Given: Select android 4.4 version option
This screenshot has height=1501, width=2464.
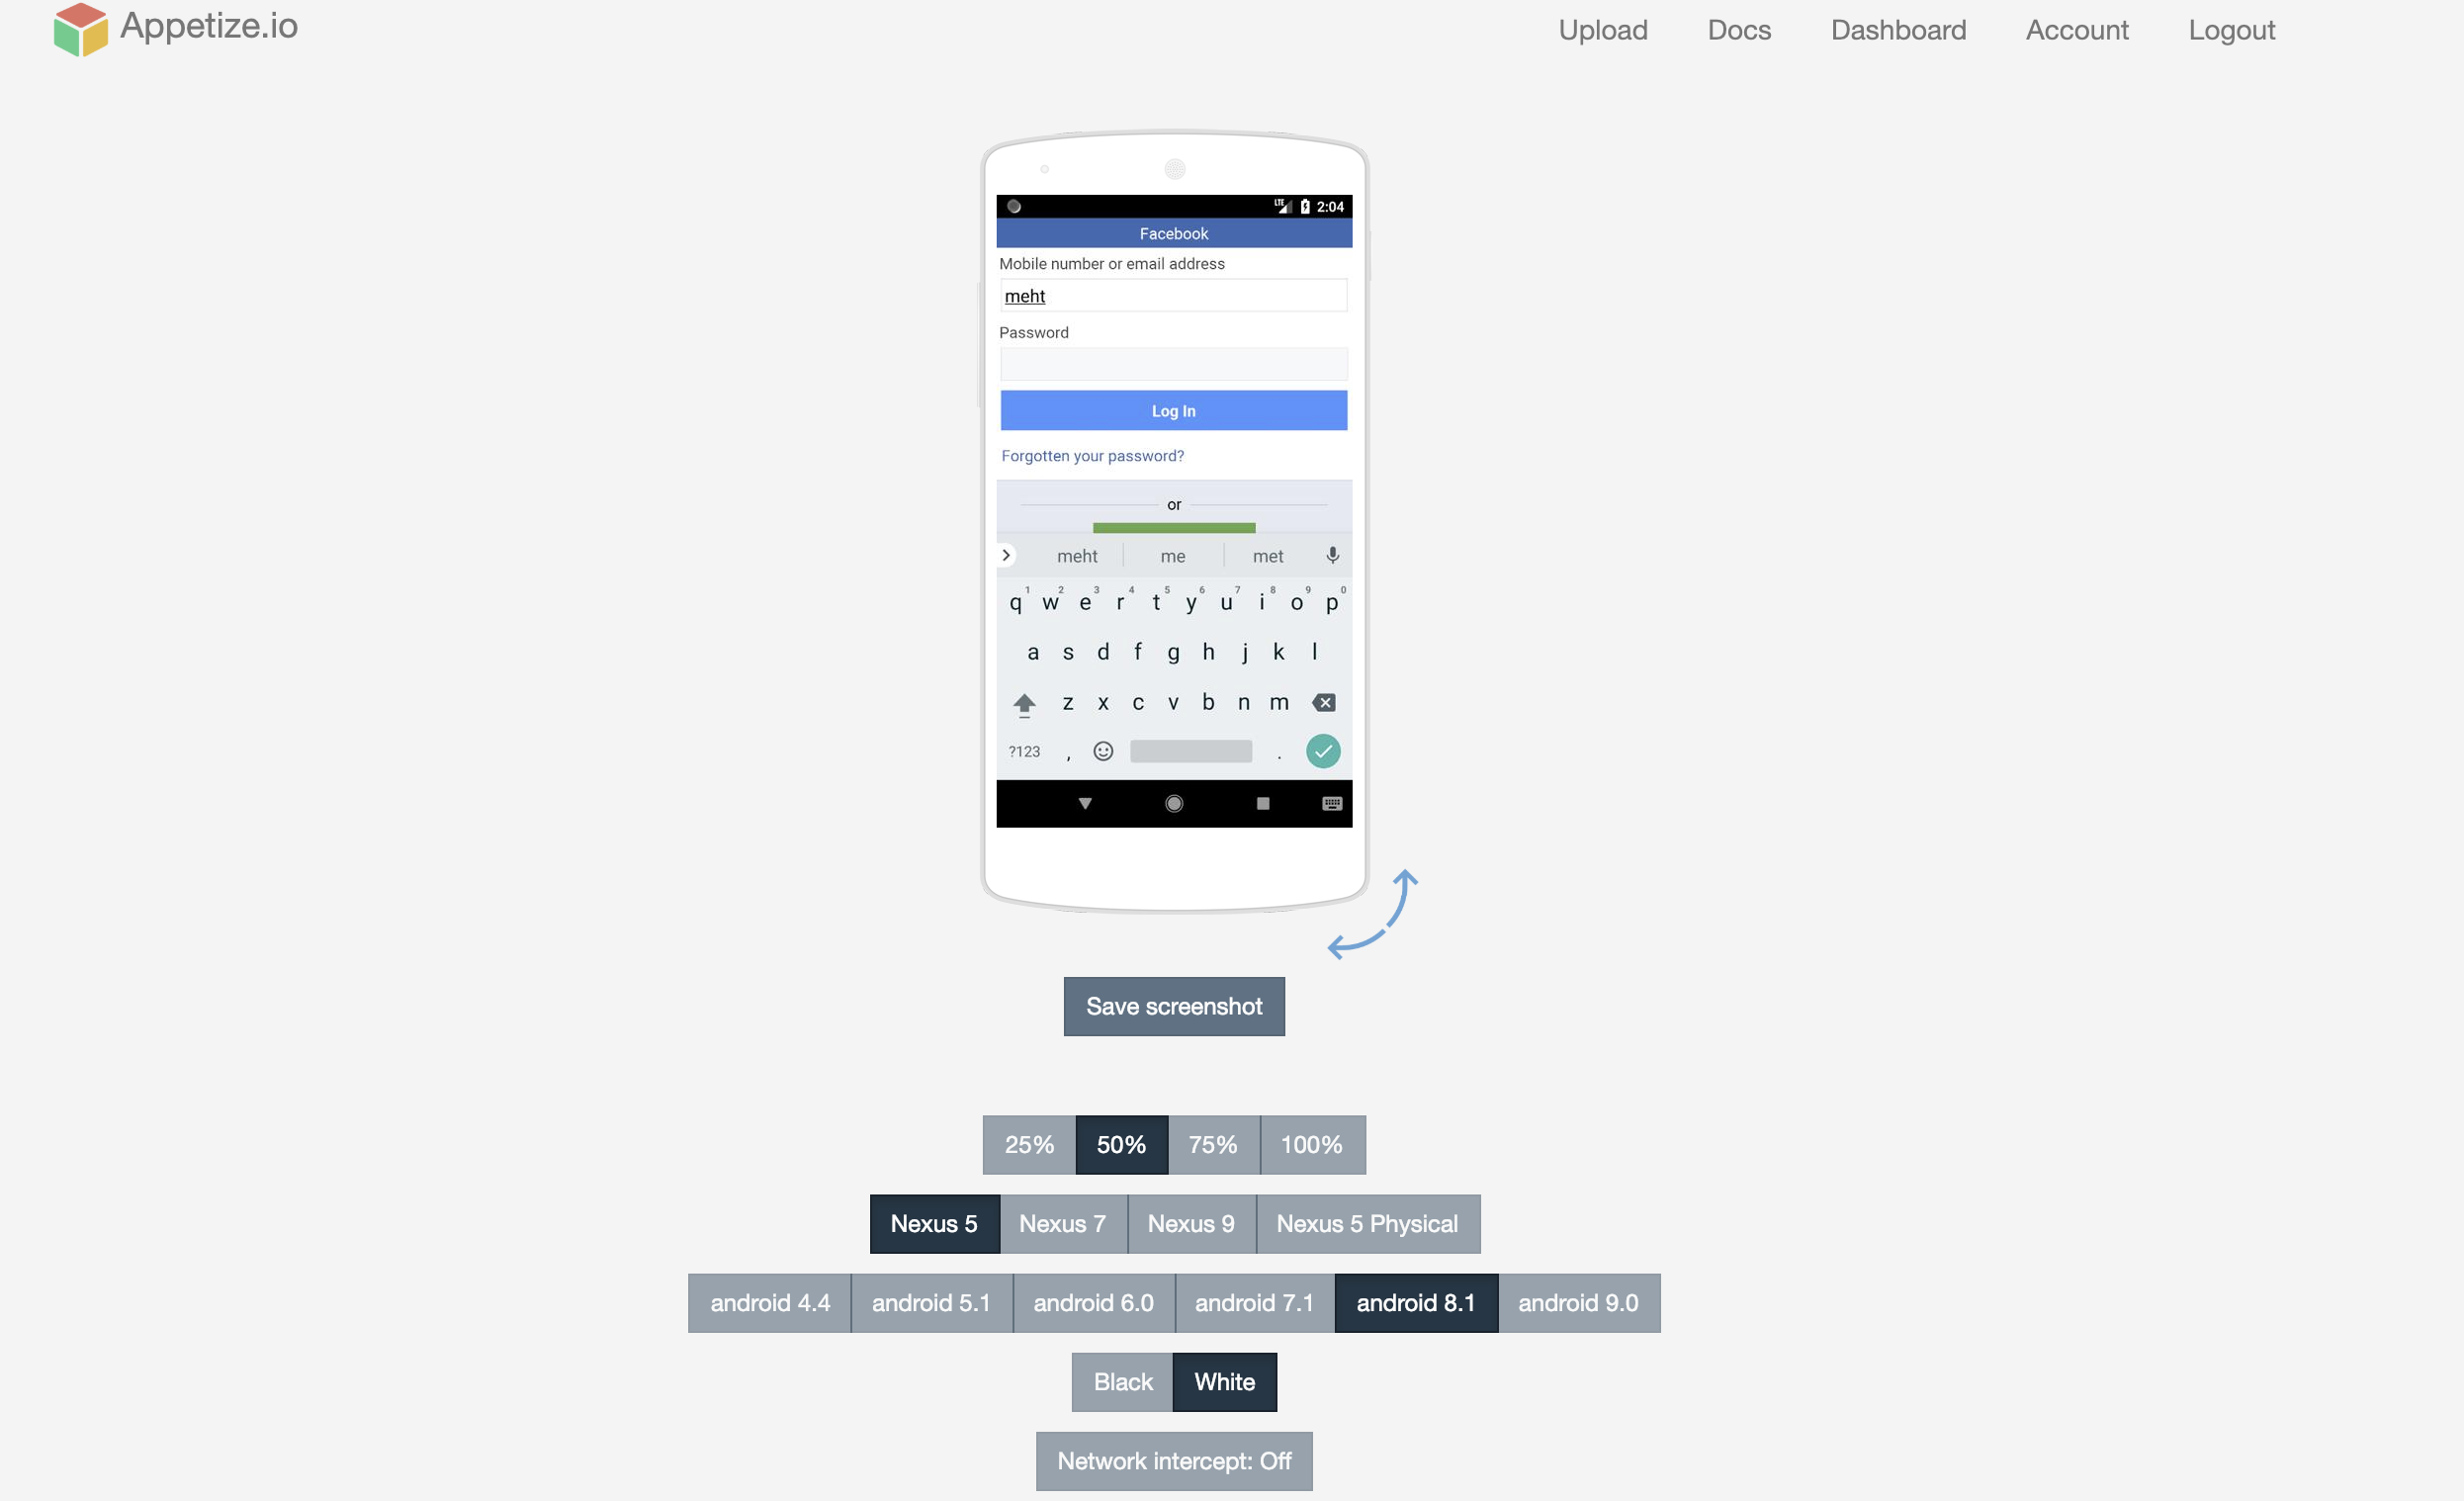Looking at the screenshot, I should (x=769, y=1302).
